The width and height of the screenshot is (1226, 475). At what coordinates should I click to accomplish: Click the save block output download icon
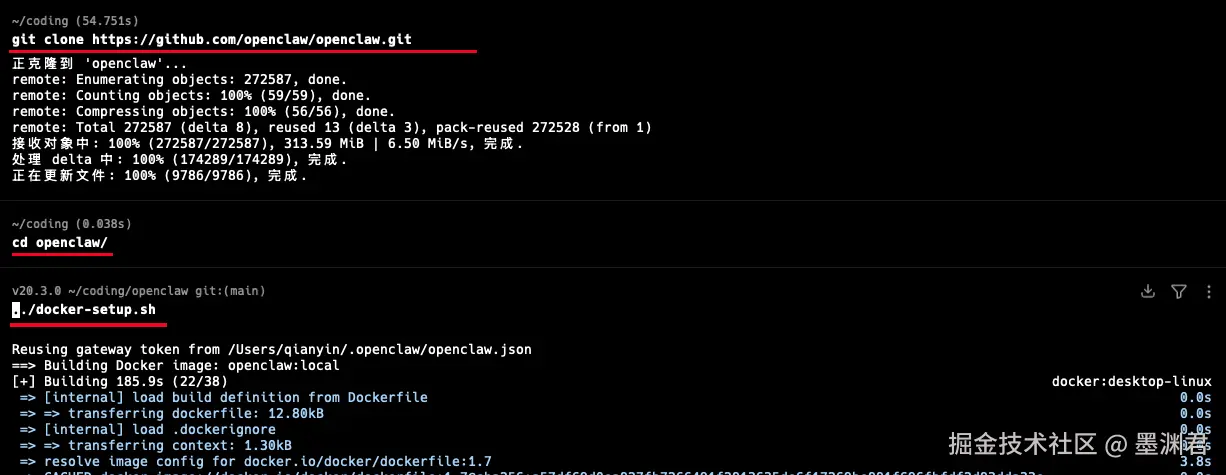[x=1148, y=291]
